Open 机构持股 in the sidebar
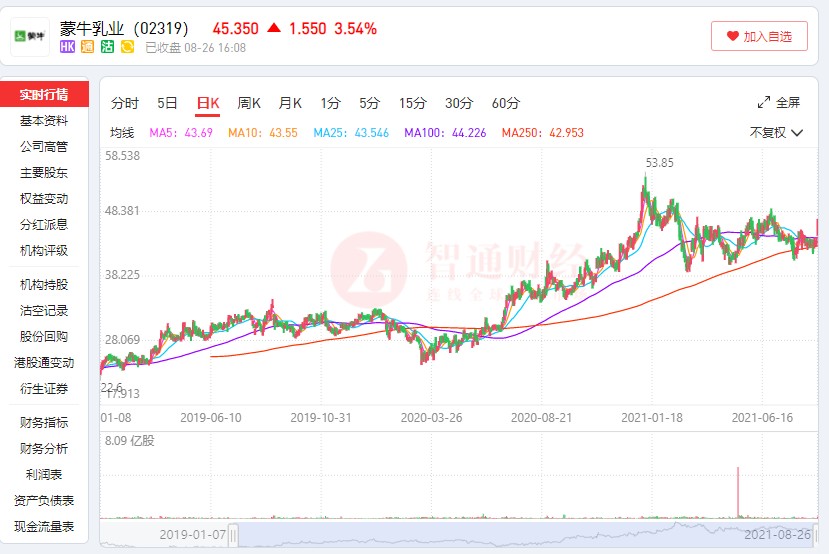Viewport: 829px width, 554px height. pos(44,284)
